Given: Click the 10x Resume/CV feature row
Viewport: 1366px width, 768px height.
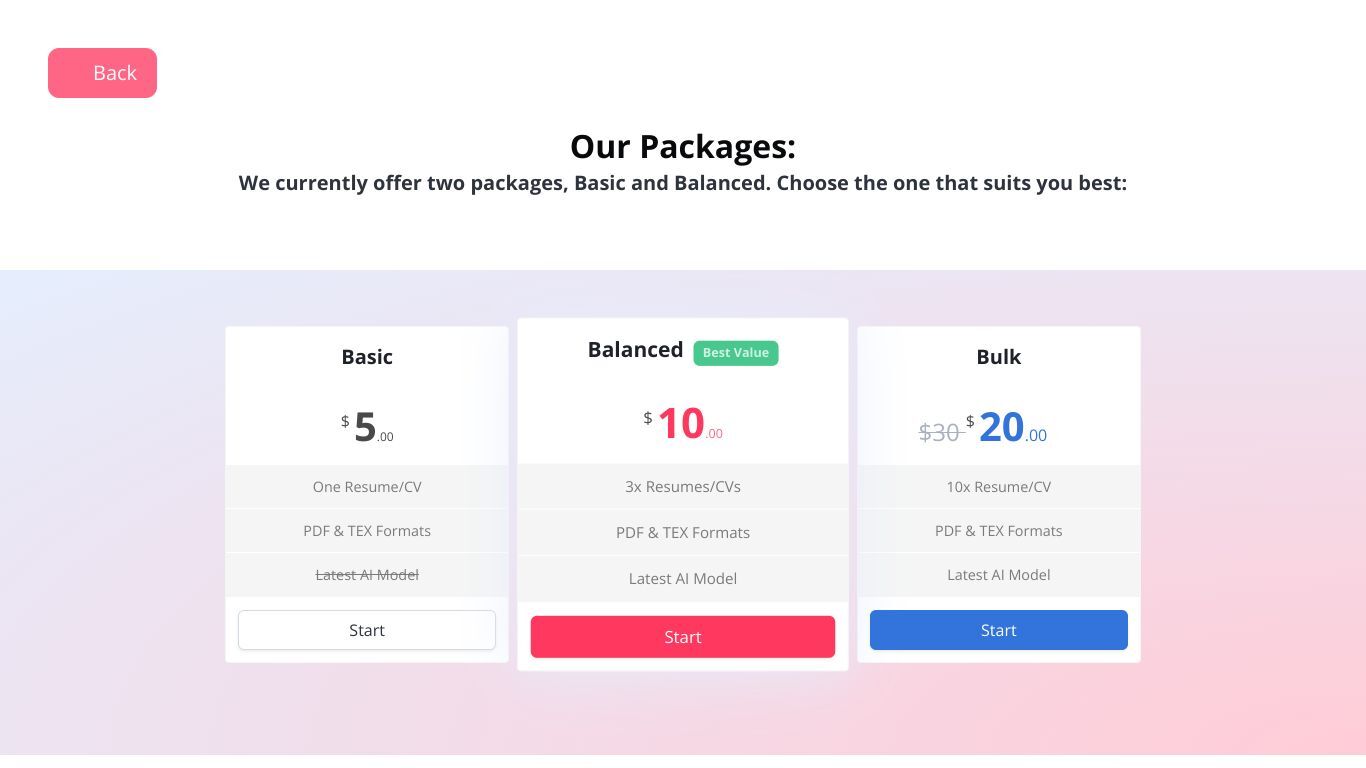Looking at the screenshot, I should point(999,487).
